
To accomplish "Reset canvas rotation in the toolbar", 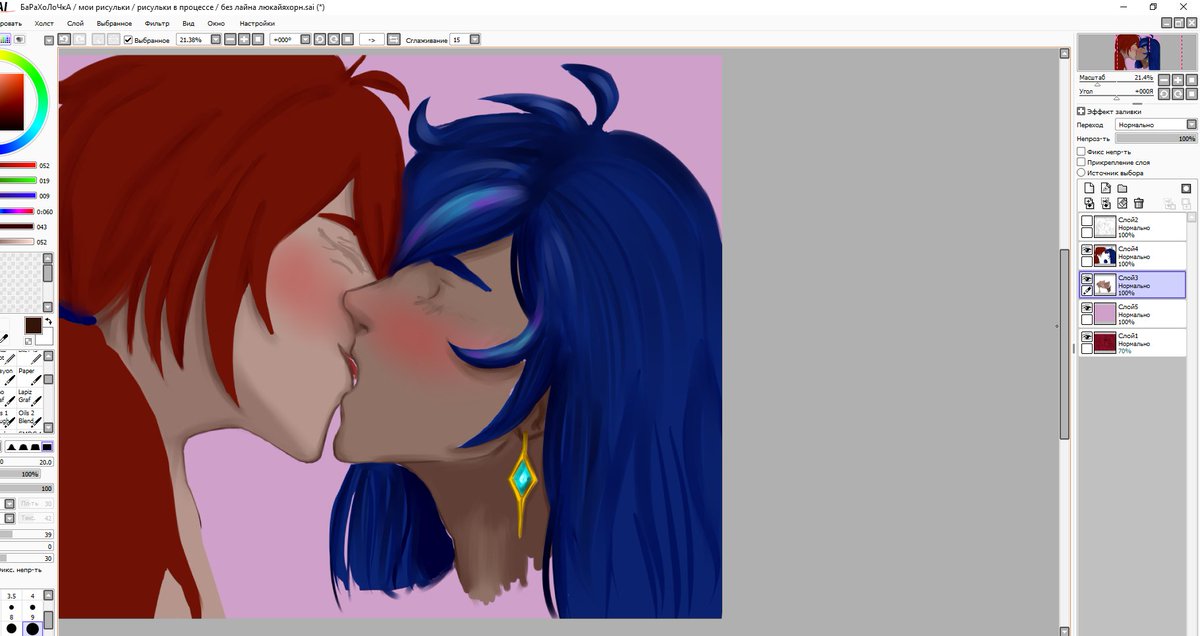I will click(348, 40).
